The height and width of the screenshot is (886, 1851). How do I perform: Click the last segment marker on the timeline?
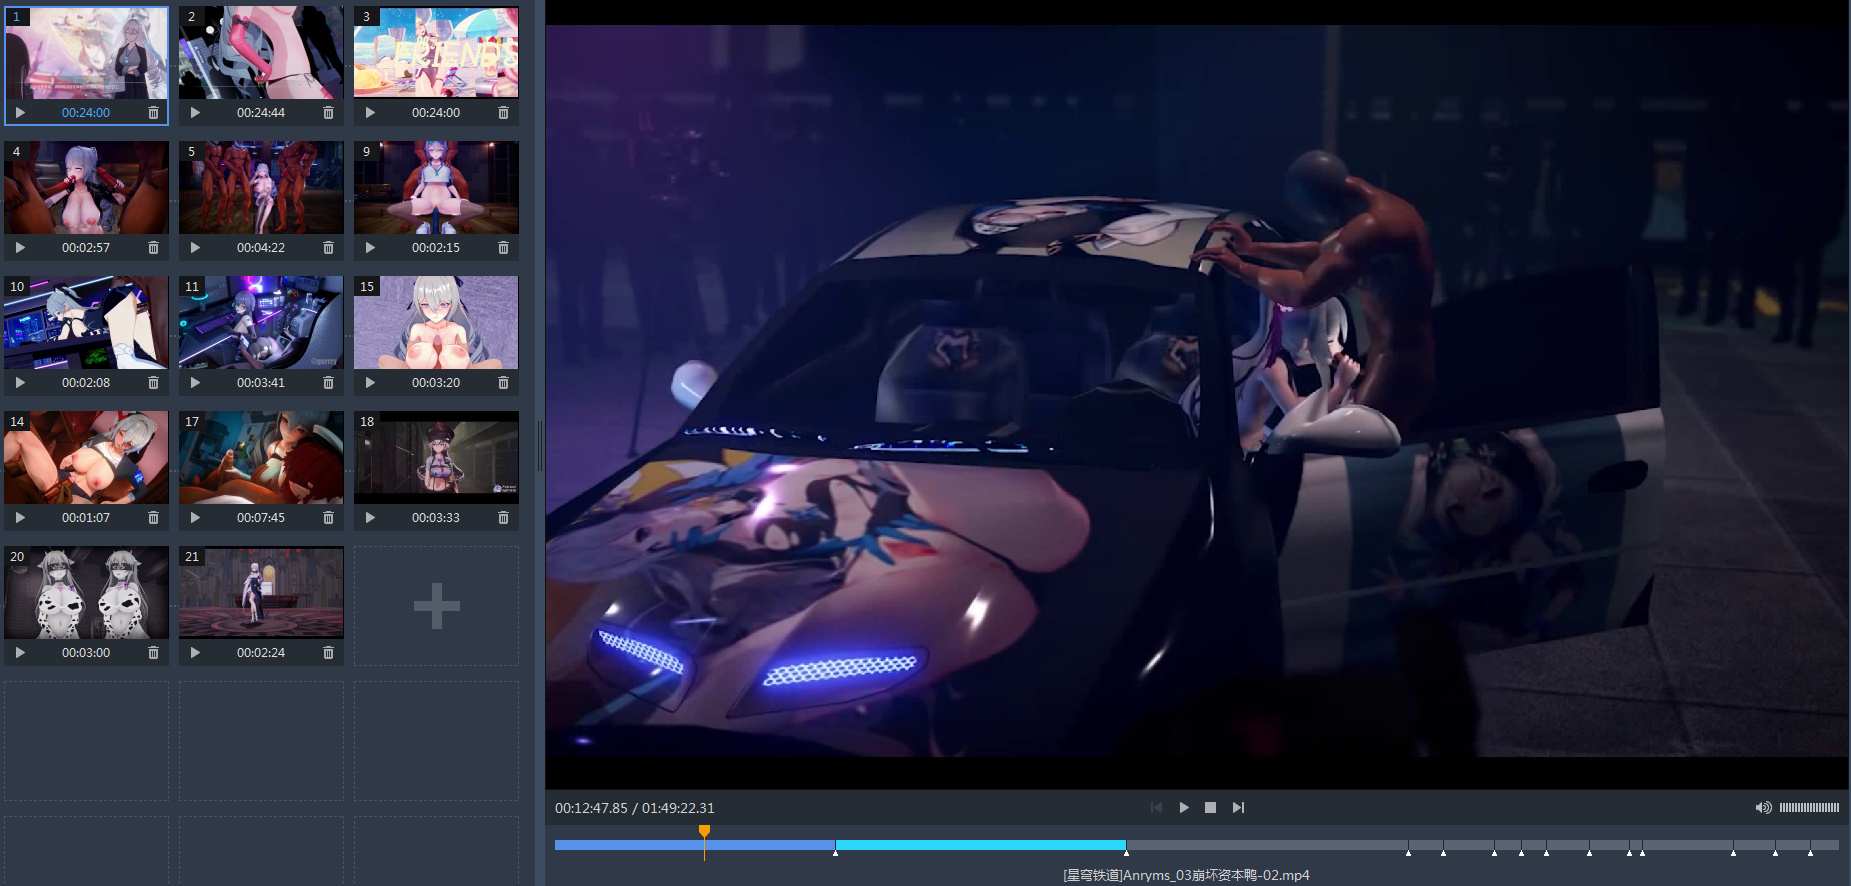(x=1810, y=852)
